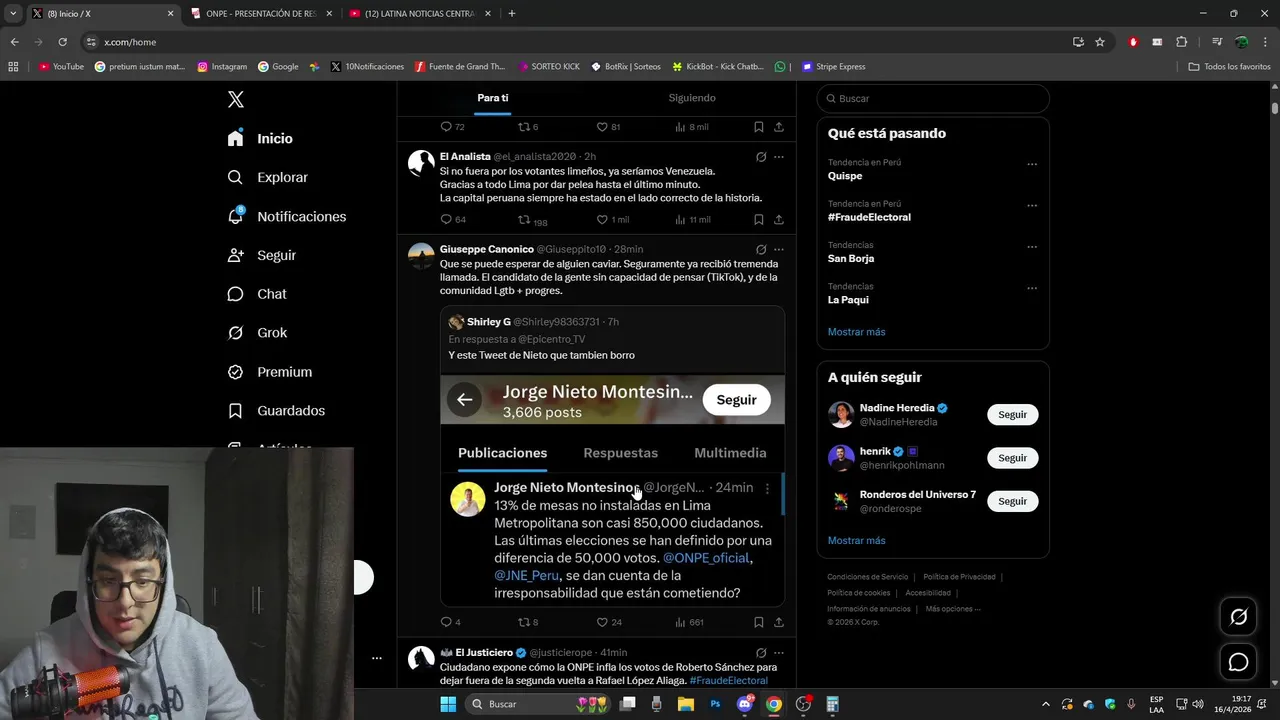Open more options on El Justiciero's post
1280x720 pixels.
tap(779, 653)
